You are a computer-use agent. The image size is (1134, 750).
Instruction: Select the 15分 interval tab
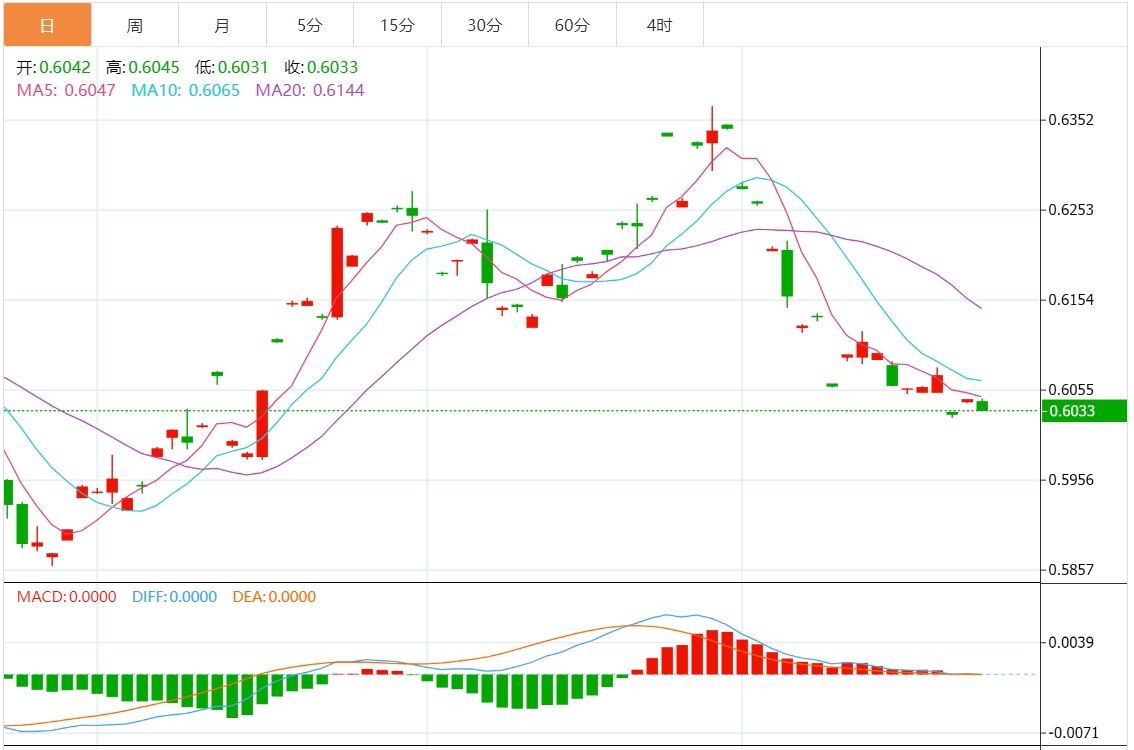pos(398,25)
